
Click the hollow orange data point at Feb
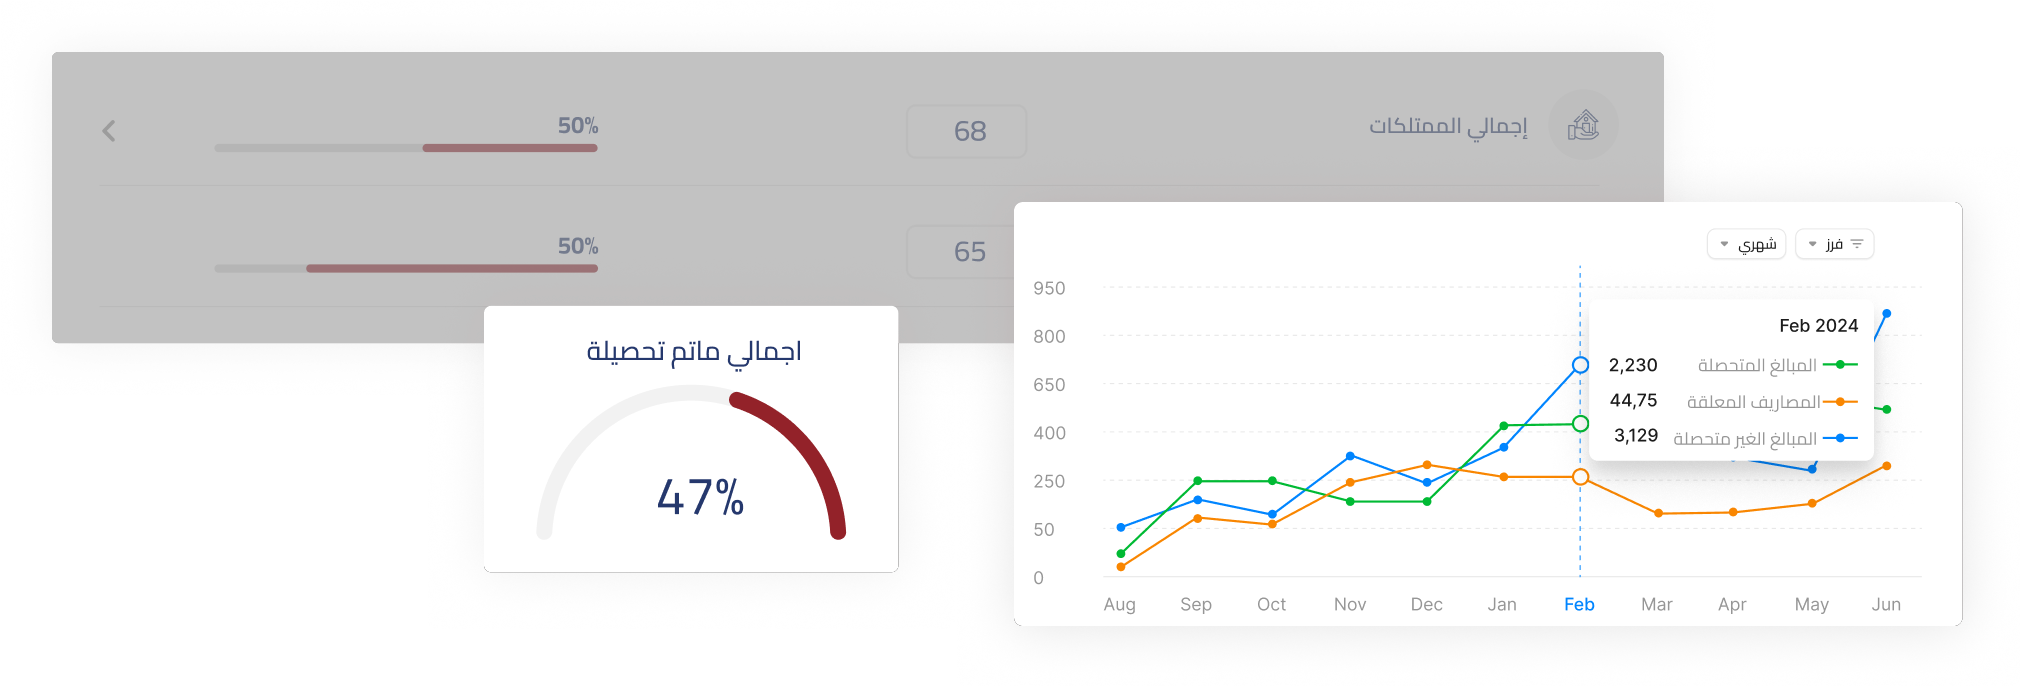click(1580, 477)
